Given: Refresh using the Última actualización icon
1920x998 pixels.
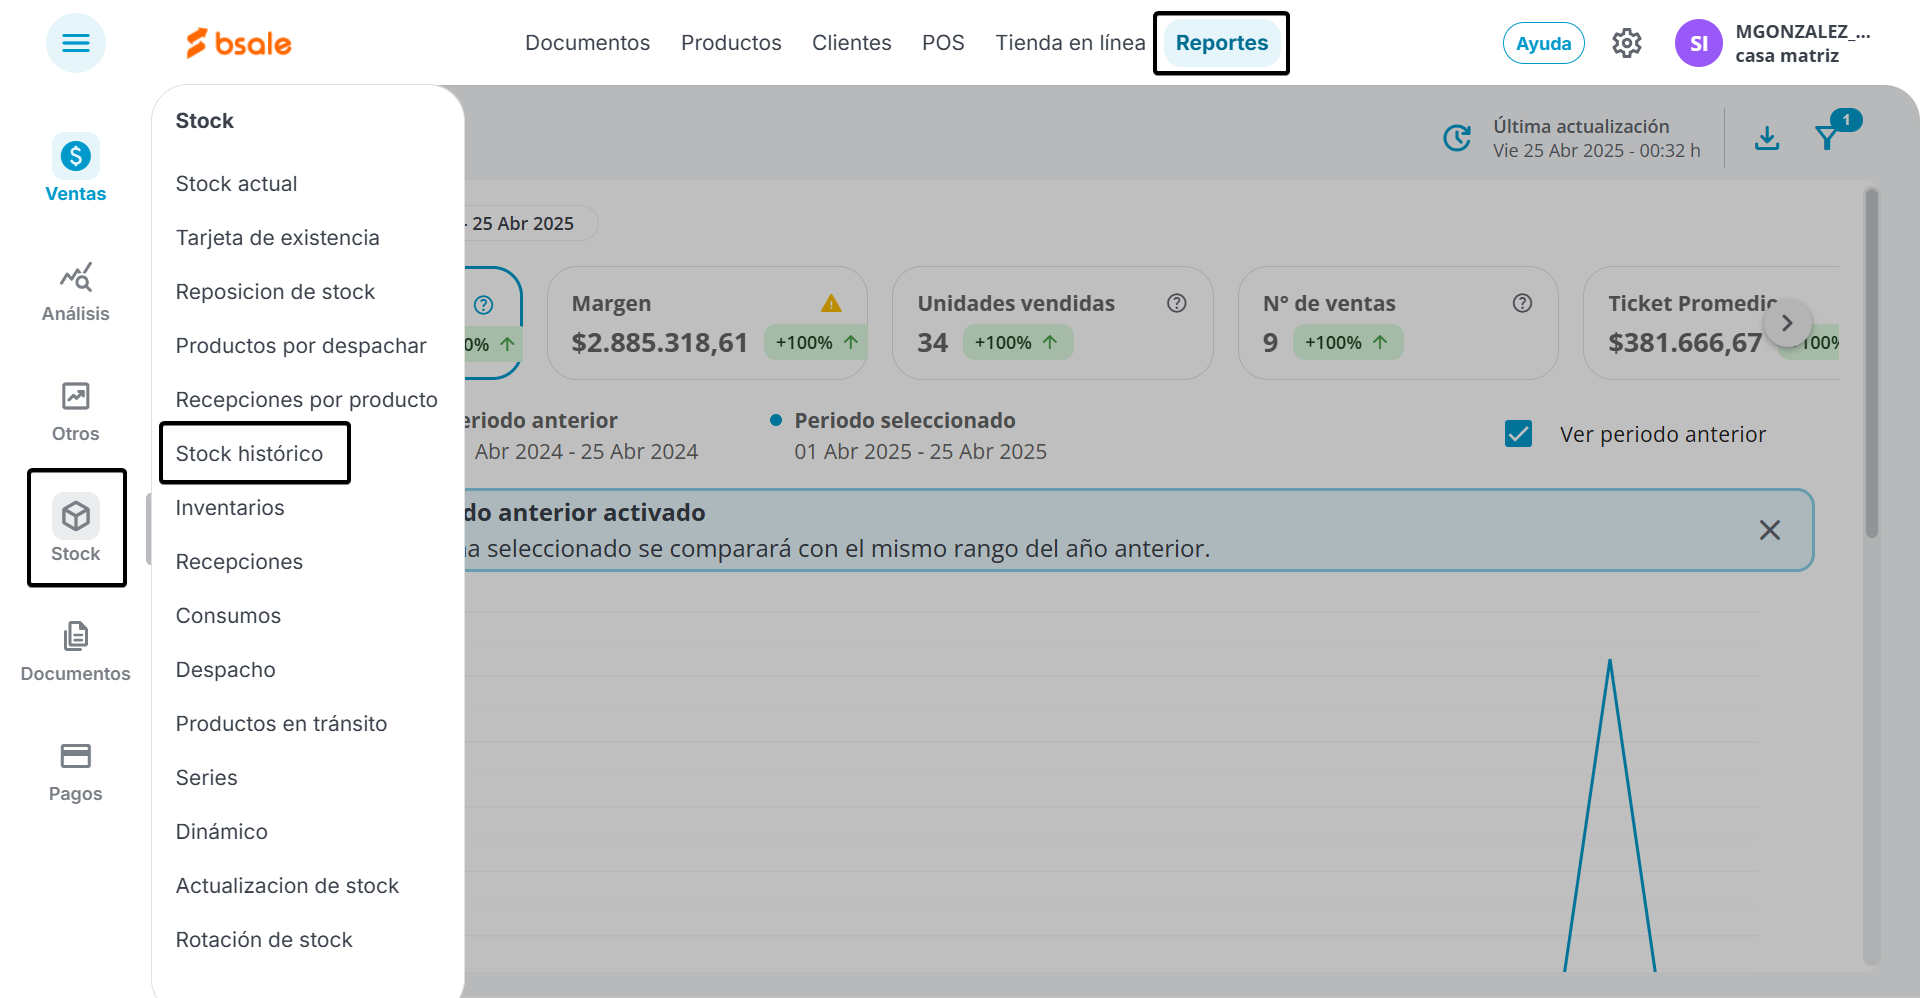Looking at the screenshot, I should coord(1458,138).
